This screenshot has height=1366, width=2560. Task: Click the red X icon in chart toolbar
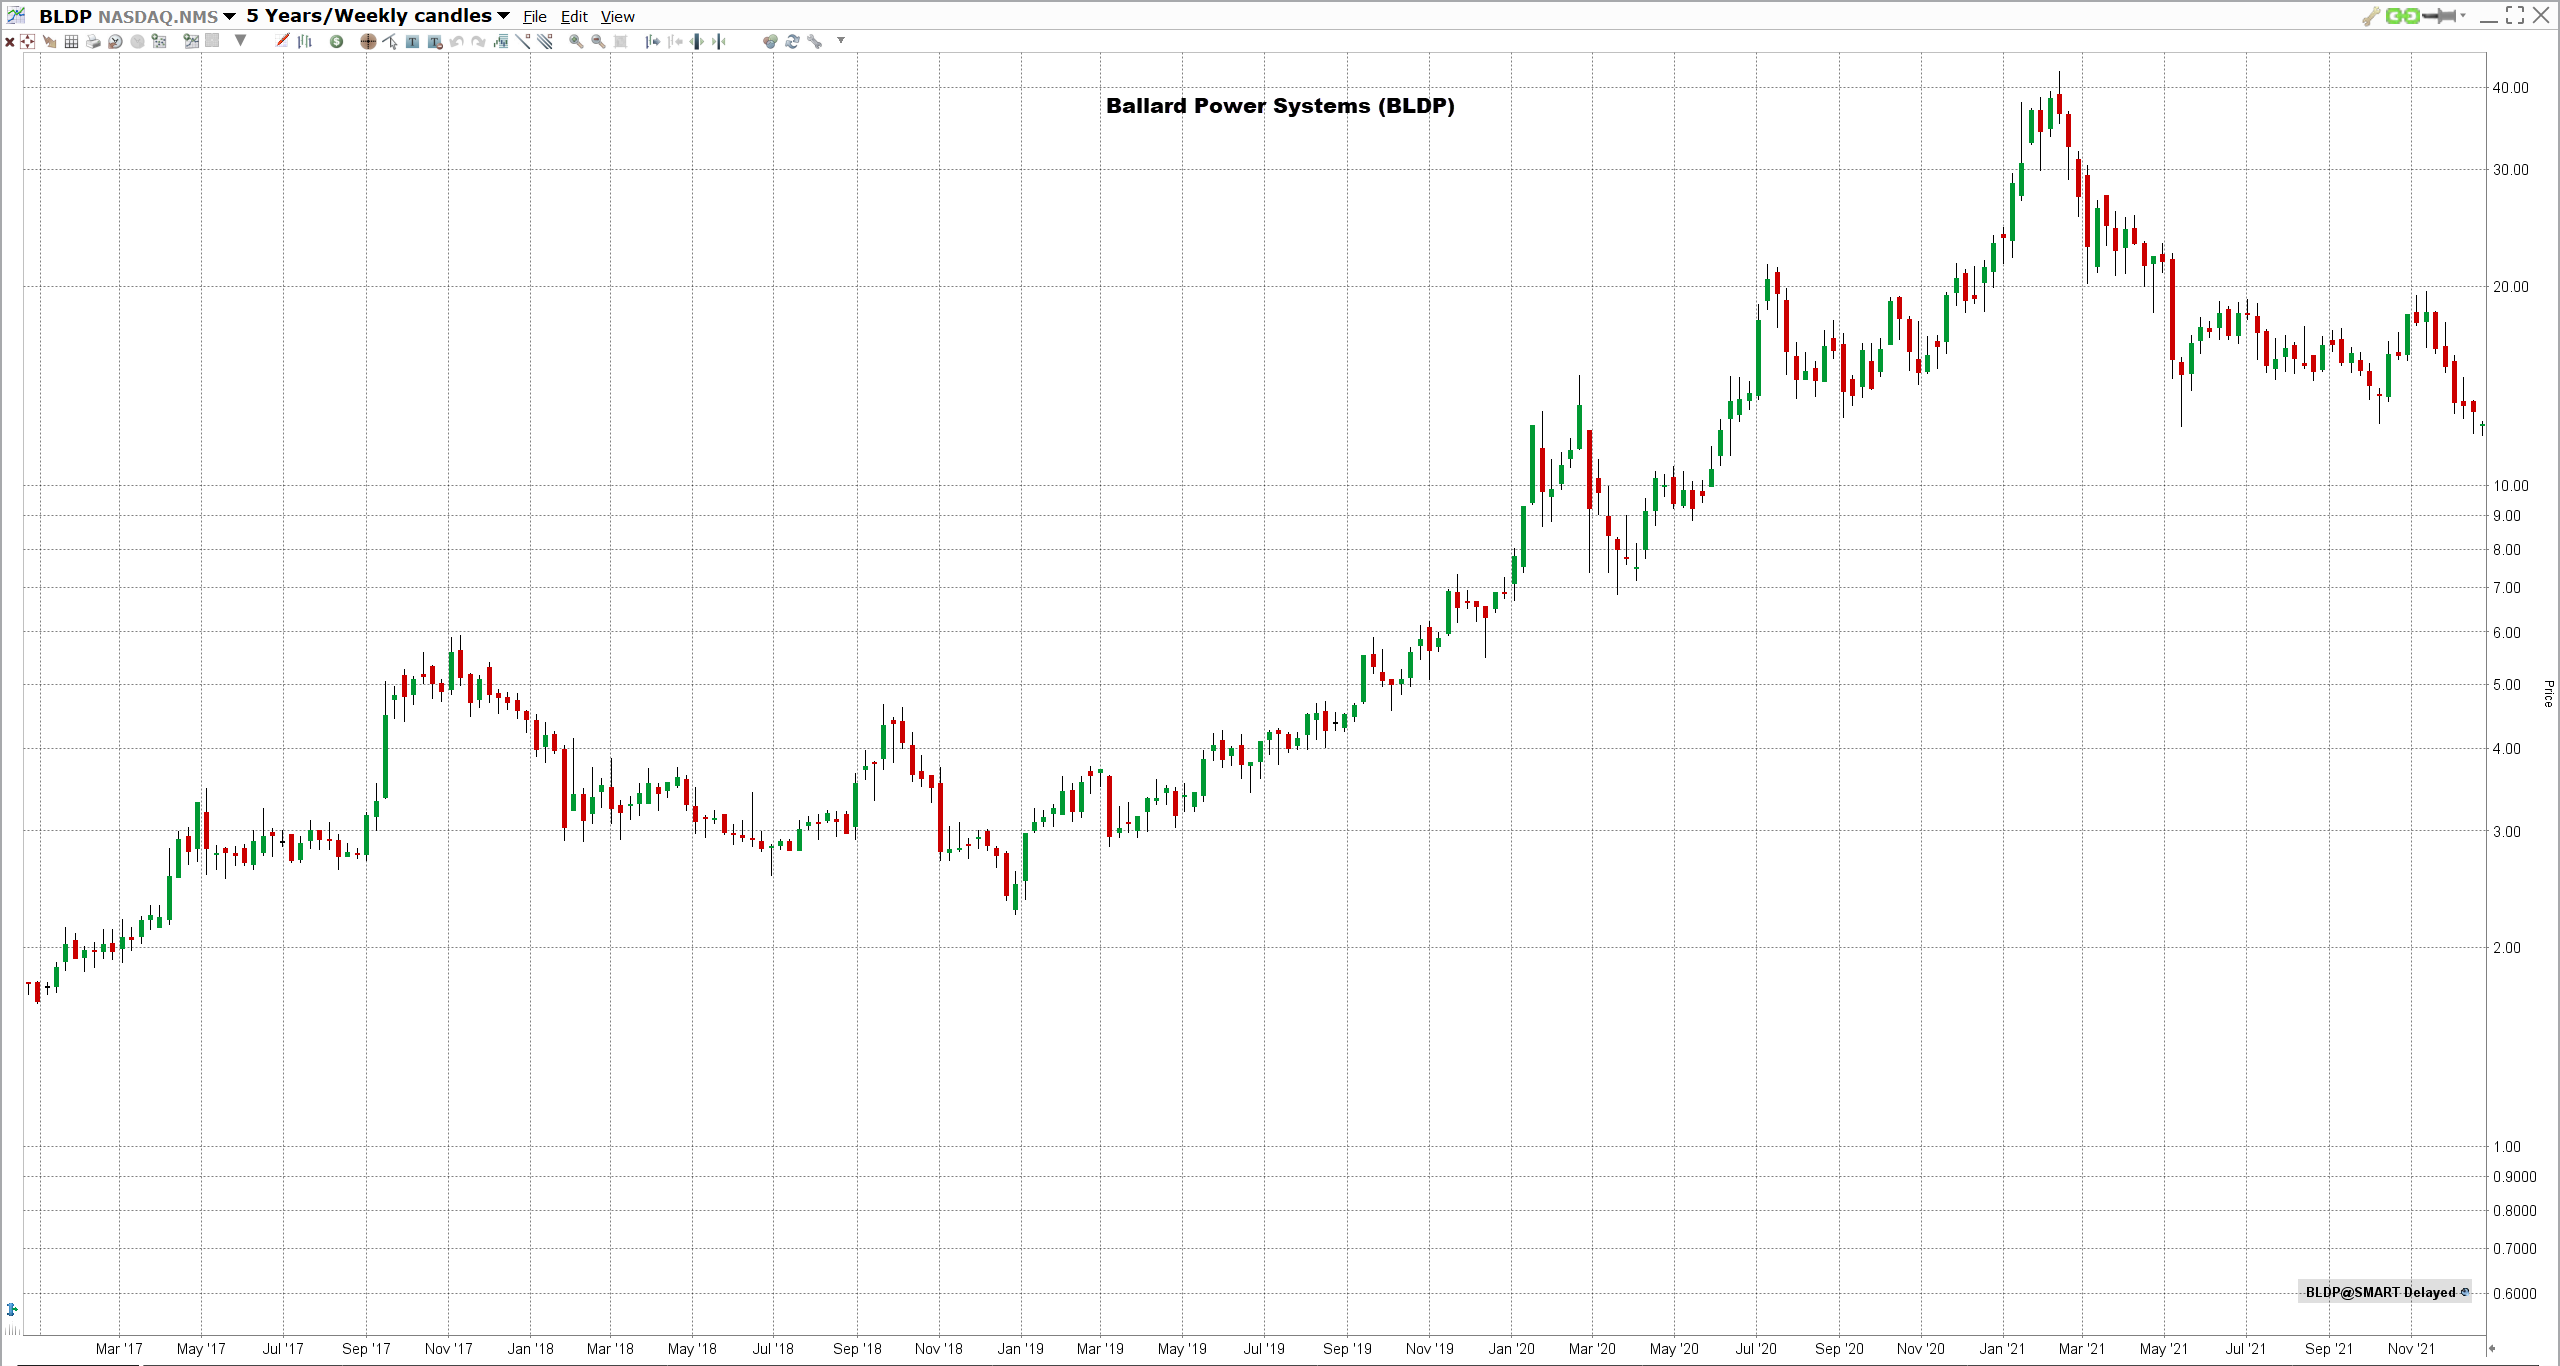tap(10, 42)
